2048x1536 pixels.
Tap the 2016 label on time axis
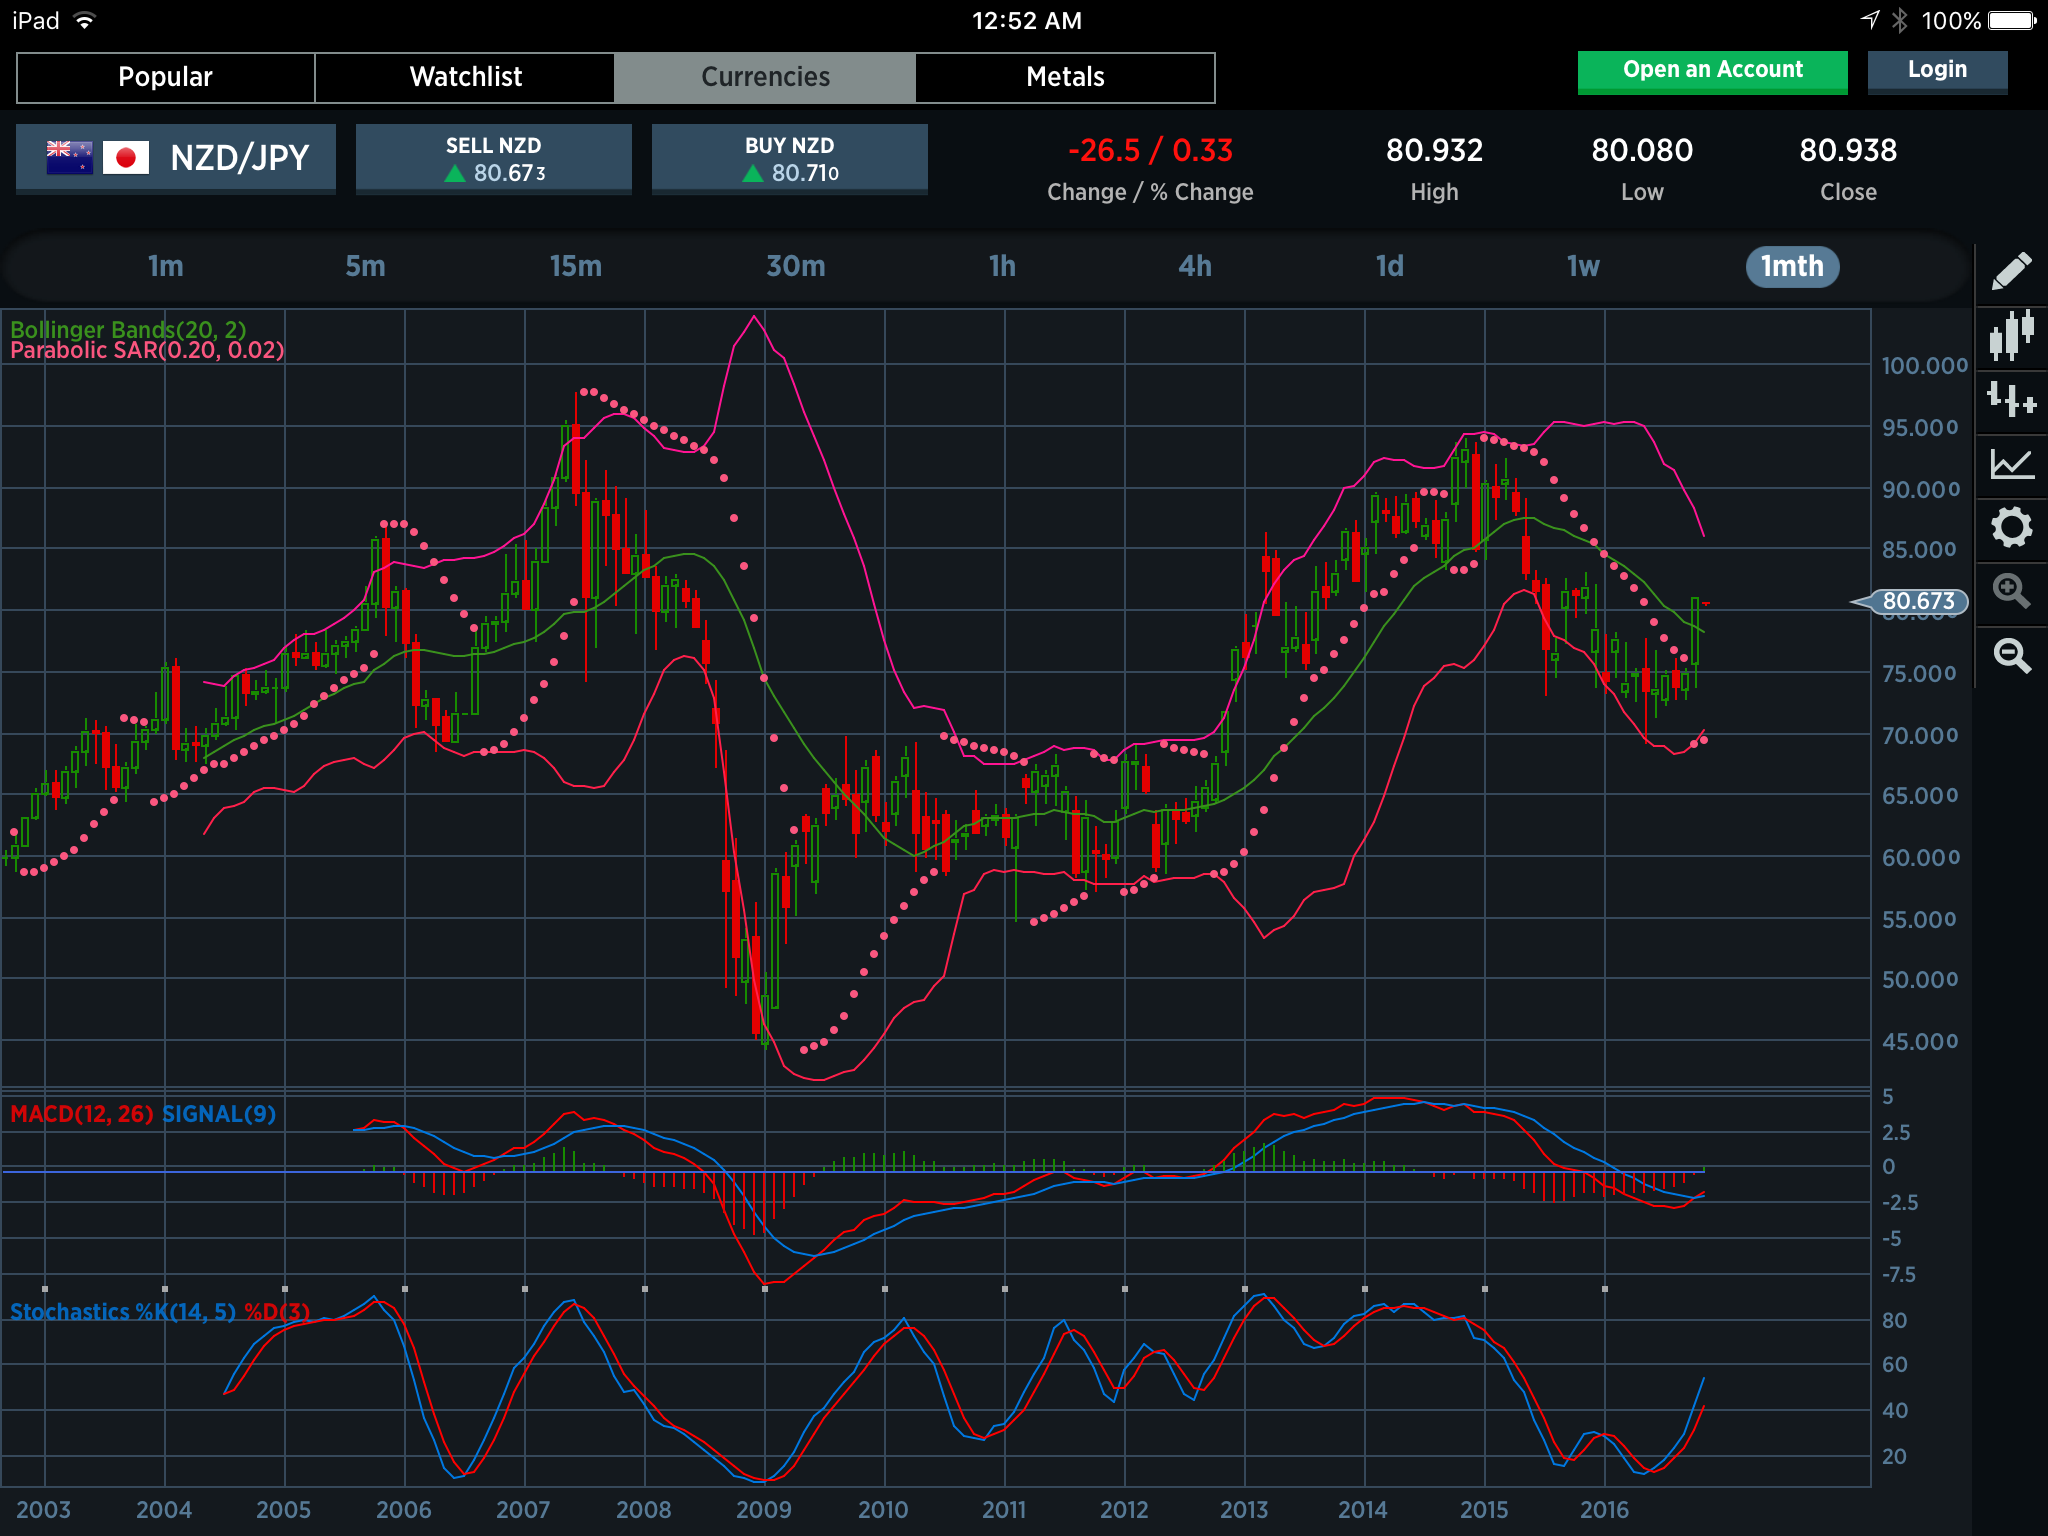(1604, 1510)
